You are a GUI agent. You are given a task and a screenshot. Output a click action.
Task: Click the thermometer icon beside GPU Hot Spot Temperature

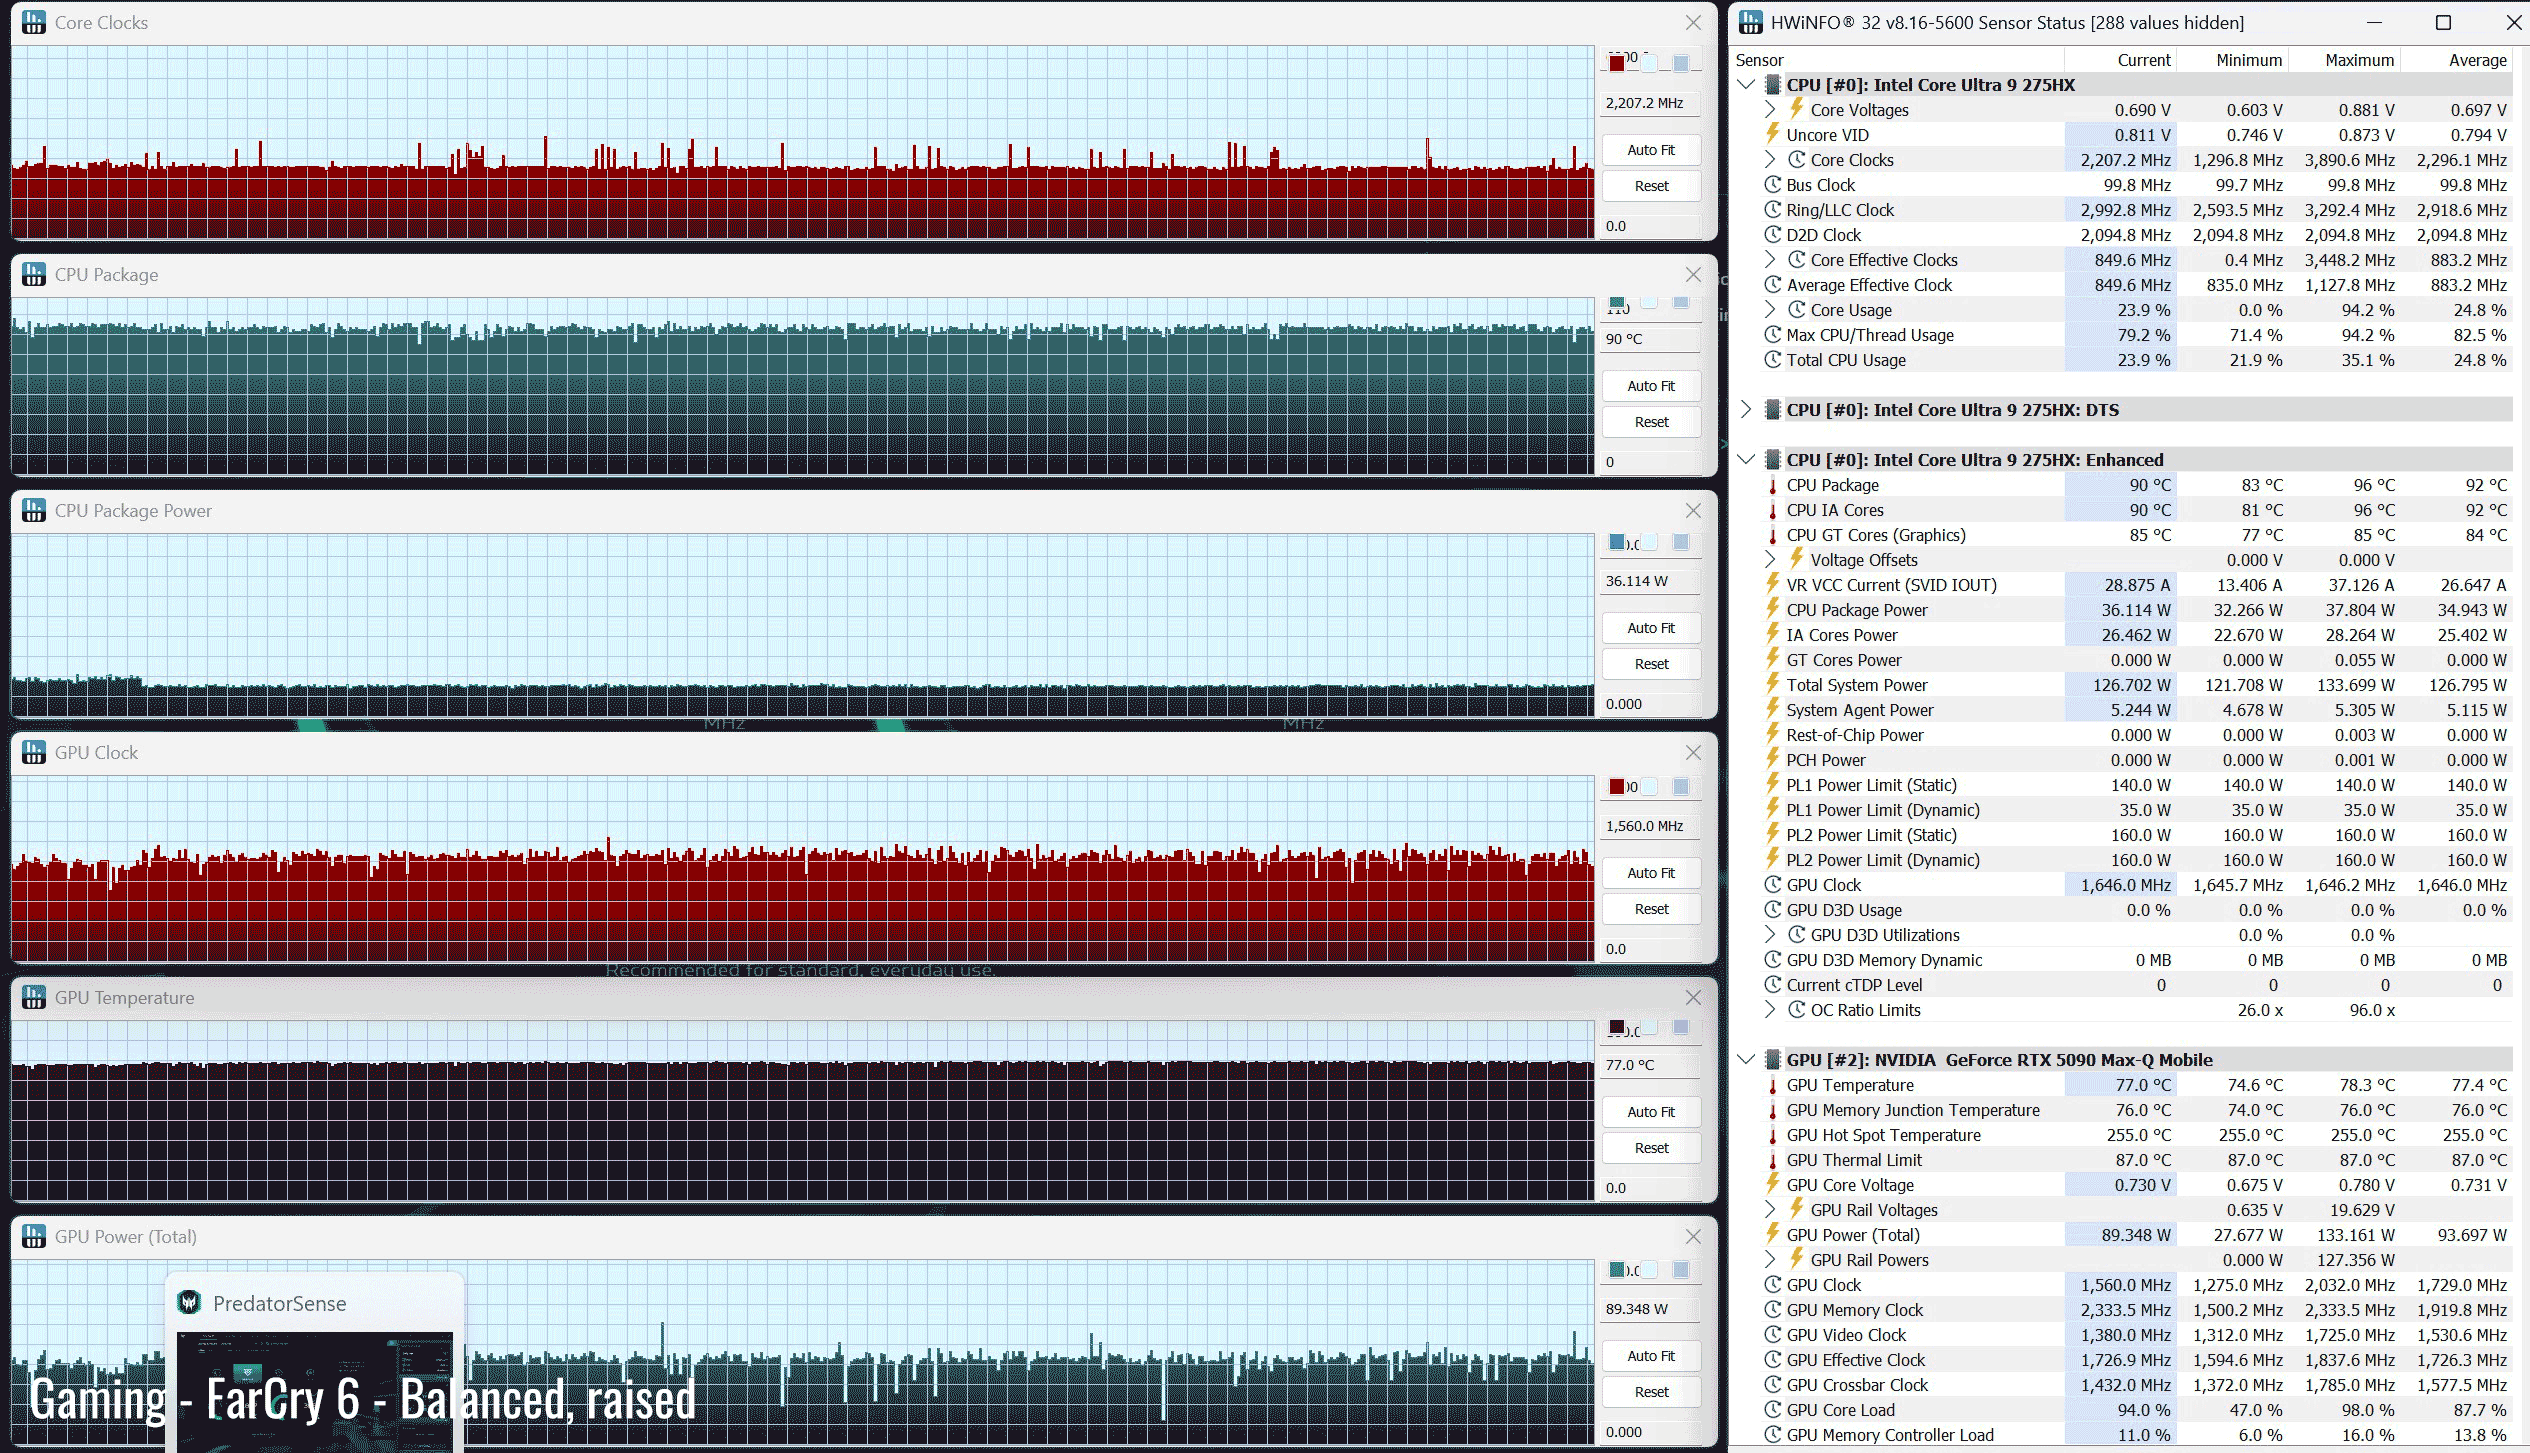coord(1772,1135)
